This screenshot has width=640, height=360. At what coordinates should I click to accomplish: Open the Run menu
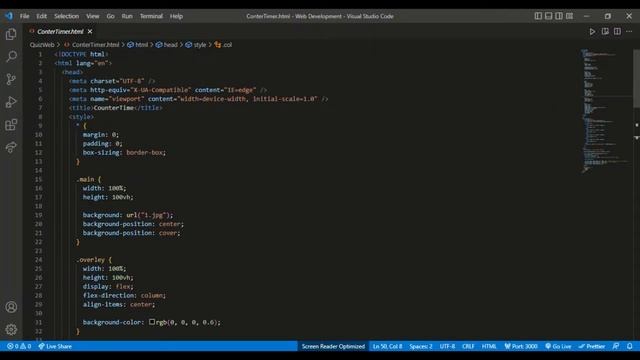tap(127, 16)
